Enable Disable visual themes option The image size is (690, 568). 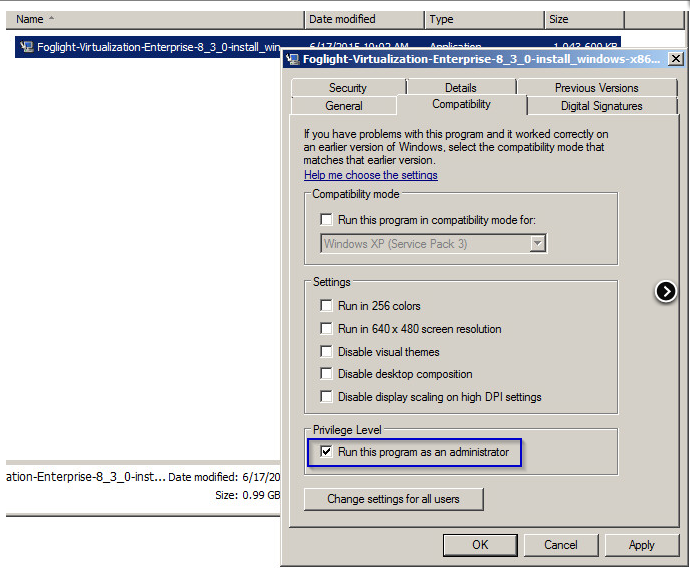click(x=326, y=352)
